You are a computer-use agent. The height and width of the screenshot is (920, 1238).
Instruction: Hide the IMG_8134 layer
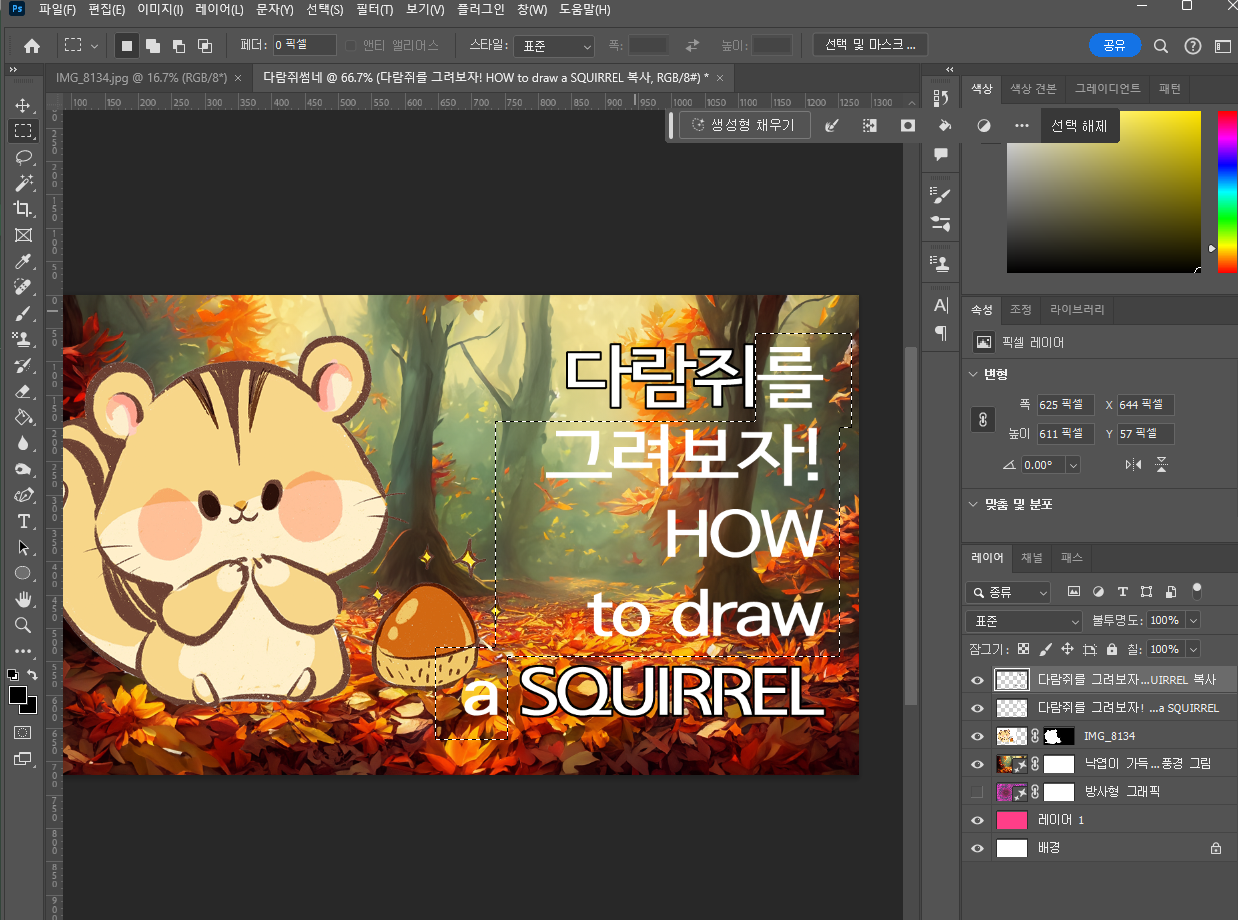(978, 736)
